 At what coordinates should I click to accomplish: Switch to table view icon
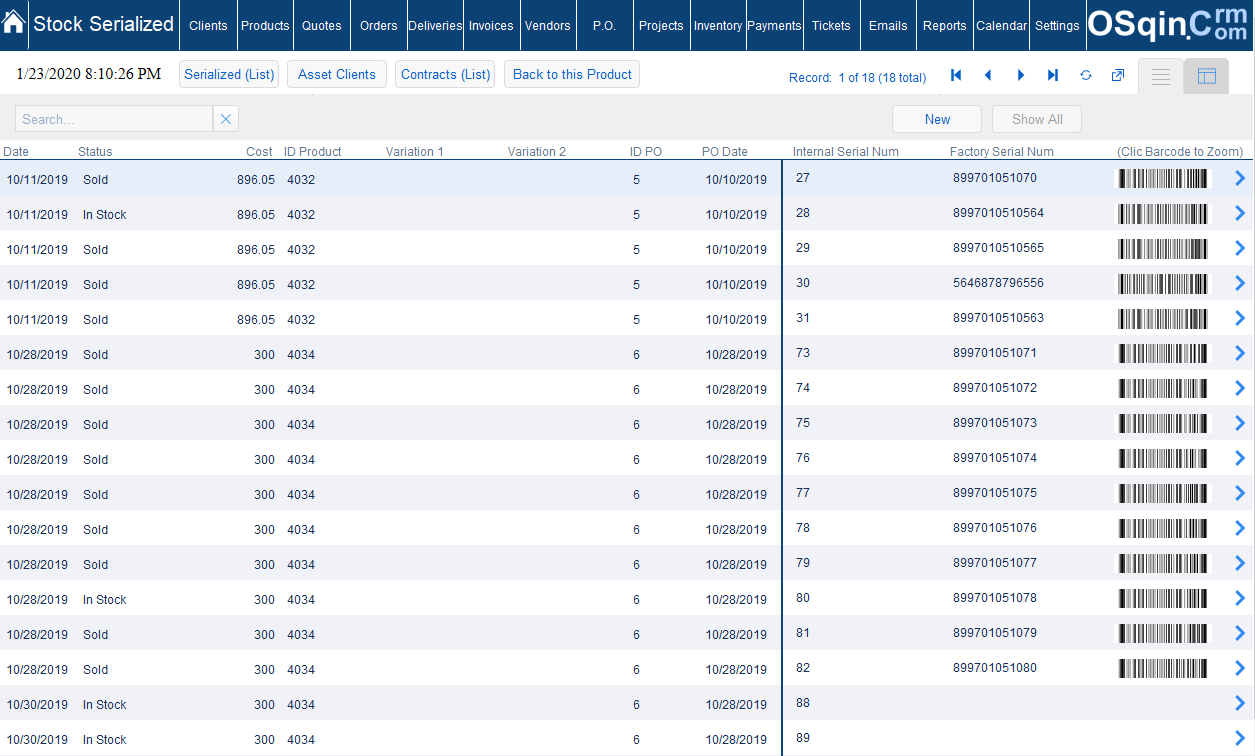[1206, 77]
